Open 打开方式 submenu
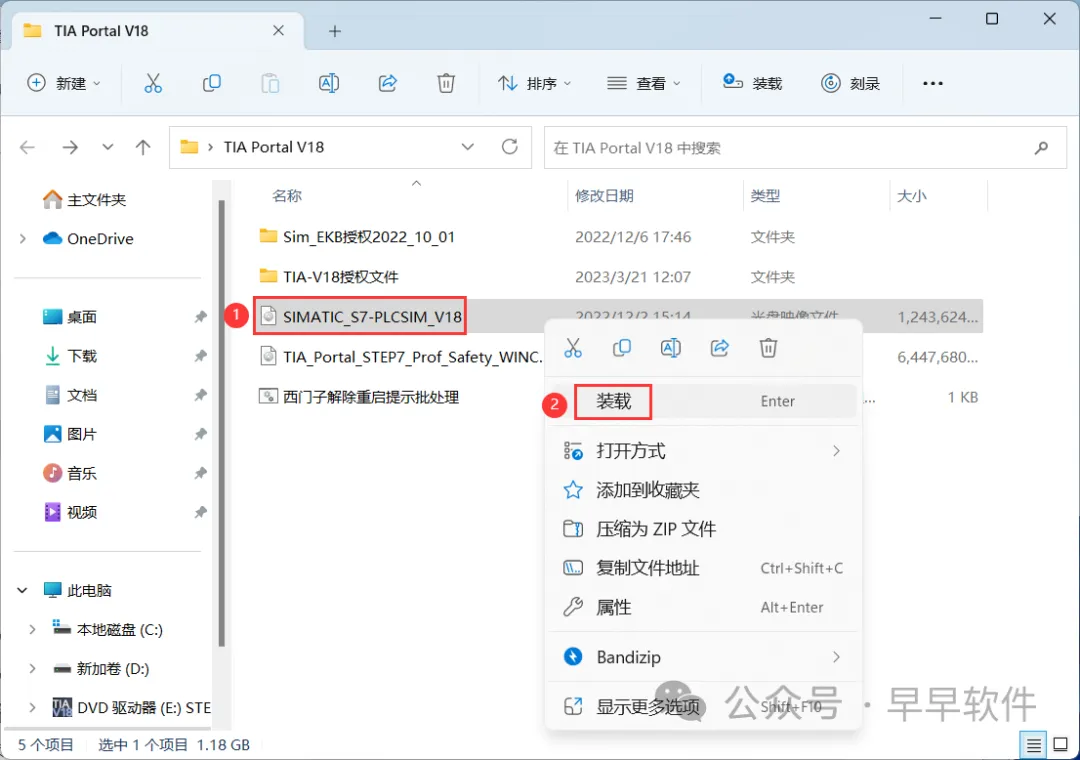1080x760 pixels. click(703, 451)
